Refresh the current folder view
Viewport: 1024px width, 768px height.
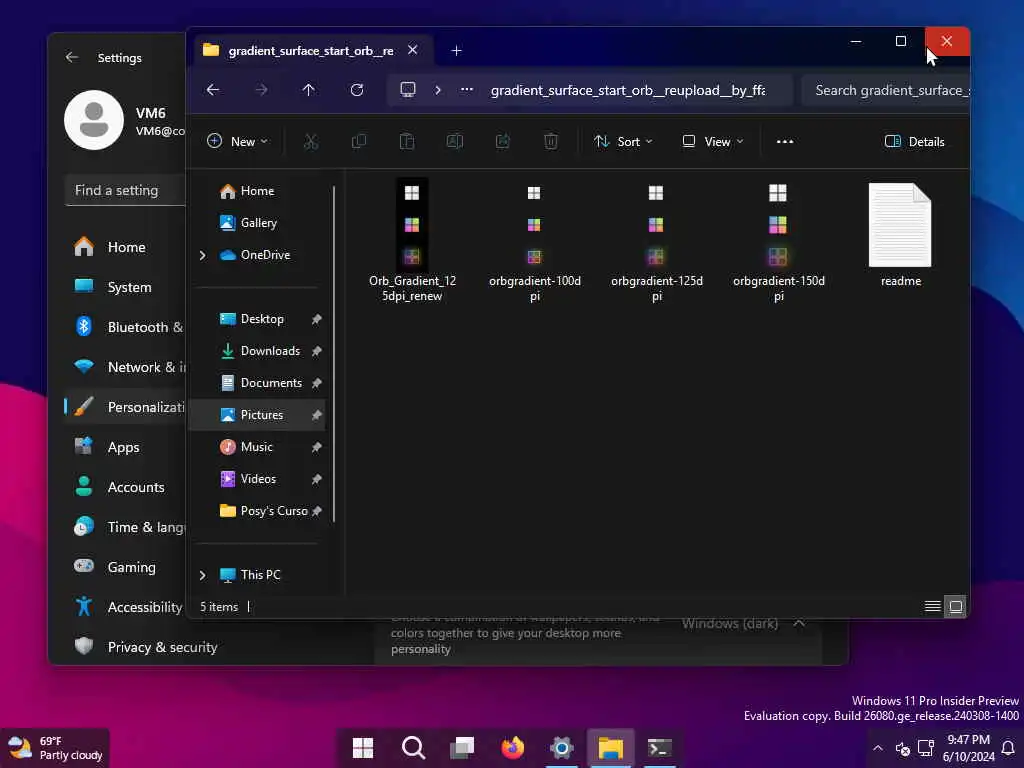(x=357, y=90)
